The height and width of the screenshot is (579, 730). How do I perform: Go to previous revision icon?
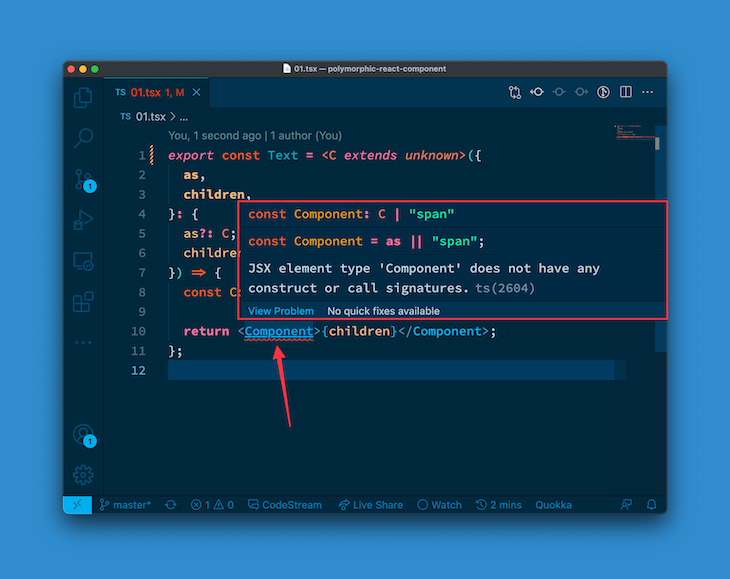pyautogui.click(x=537, y=92)
